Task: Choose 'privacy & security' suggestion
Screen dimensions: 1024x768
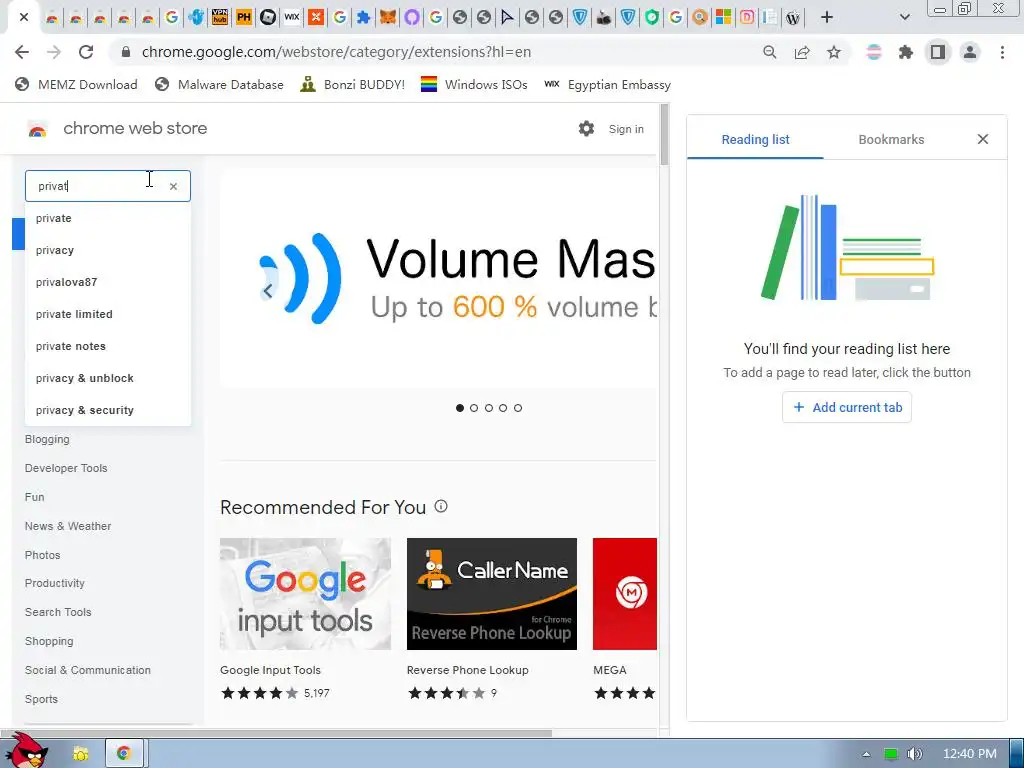Action: tap(108, 410)
